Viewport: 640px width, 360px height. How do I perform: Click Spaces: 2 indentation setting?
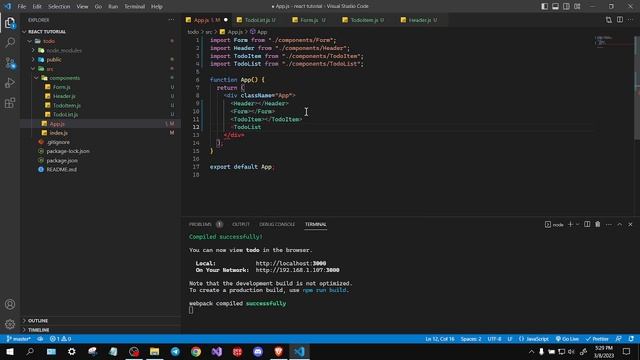click(471, 339)
